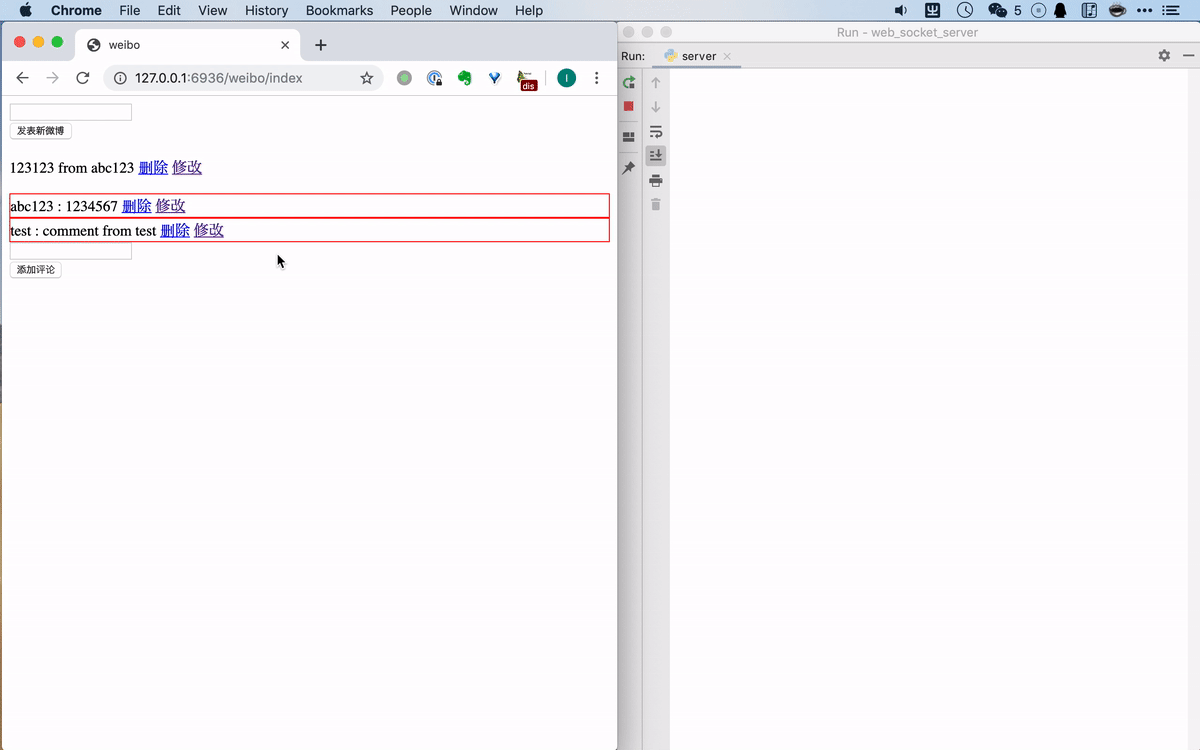
Task: Click the extension with dis badge
Action: [x=526, y=80]
